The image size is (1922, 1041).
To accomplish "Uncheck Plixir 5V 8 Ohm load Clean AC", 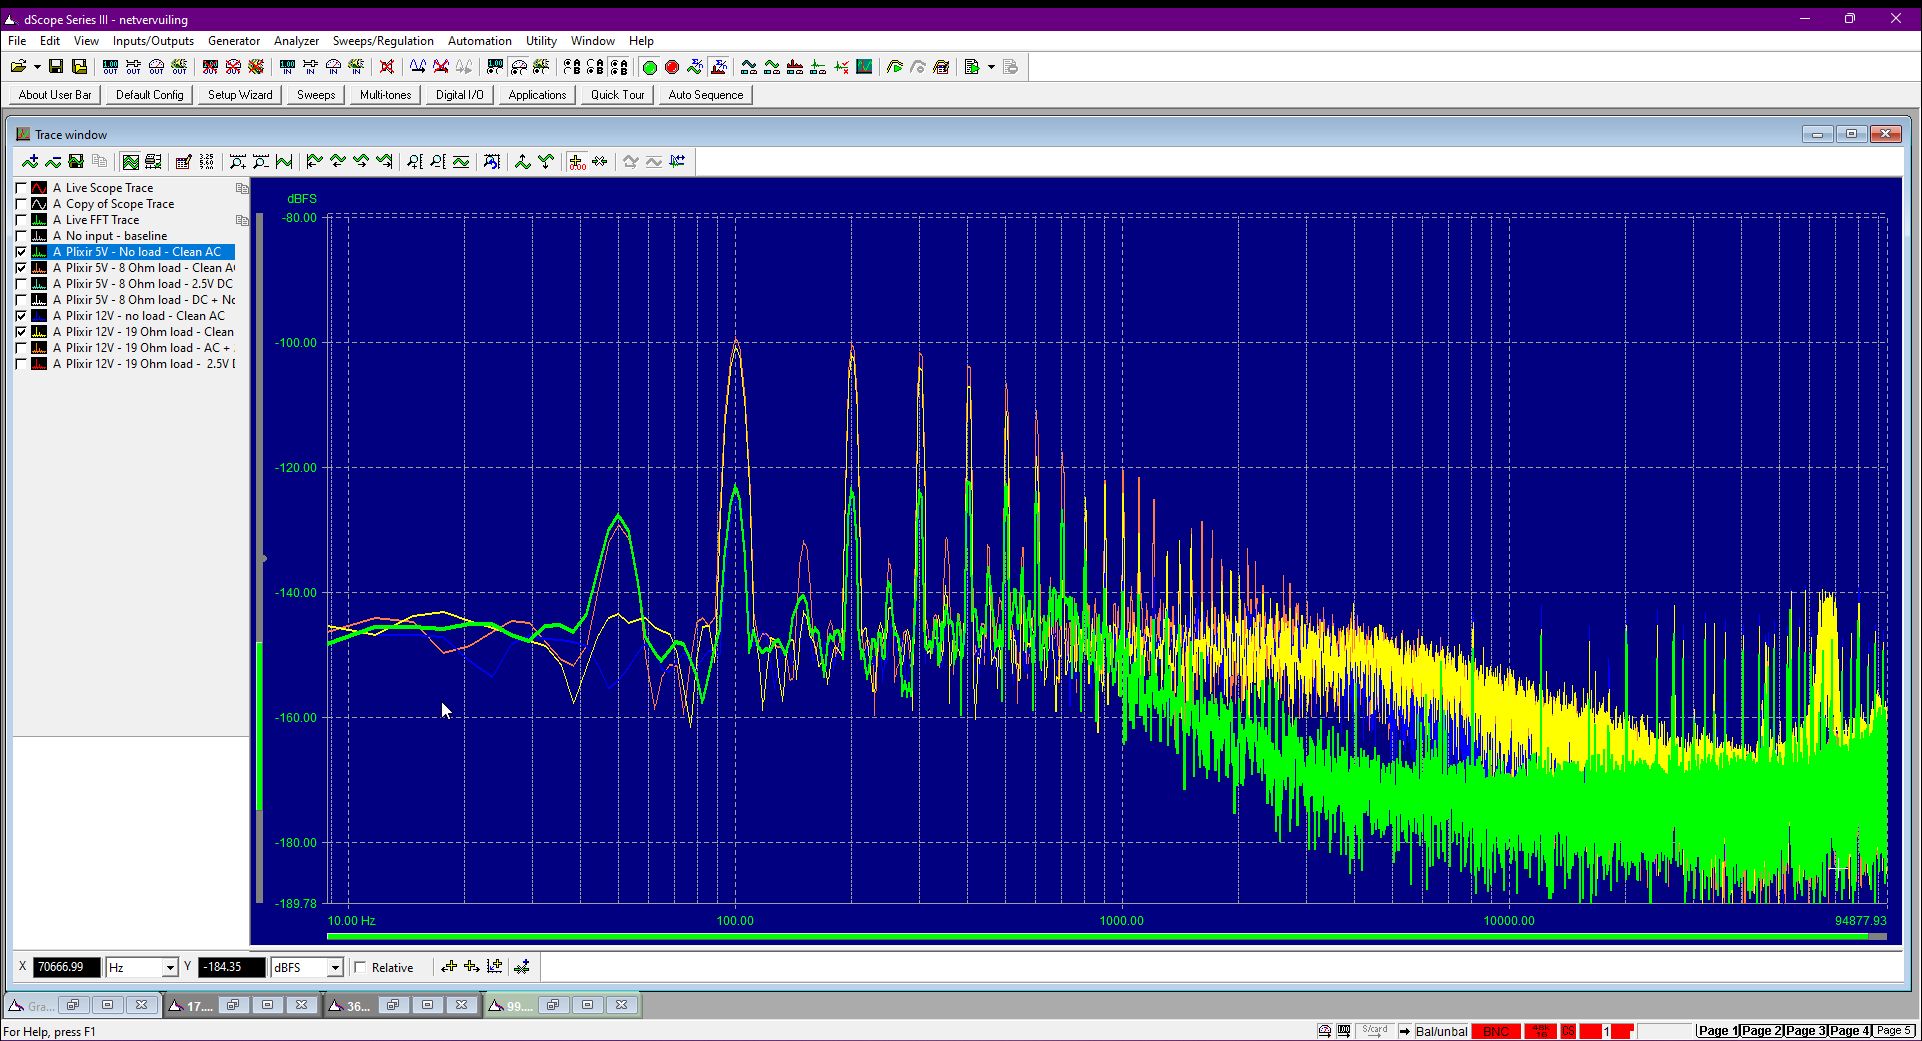I will tap(21, 268).
